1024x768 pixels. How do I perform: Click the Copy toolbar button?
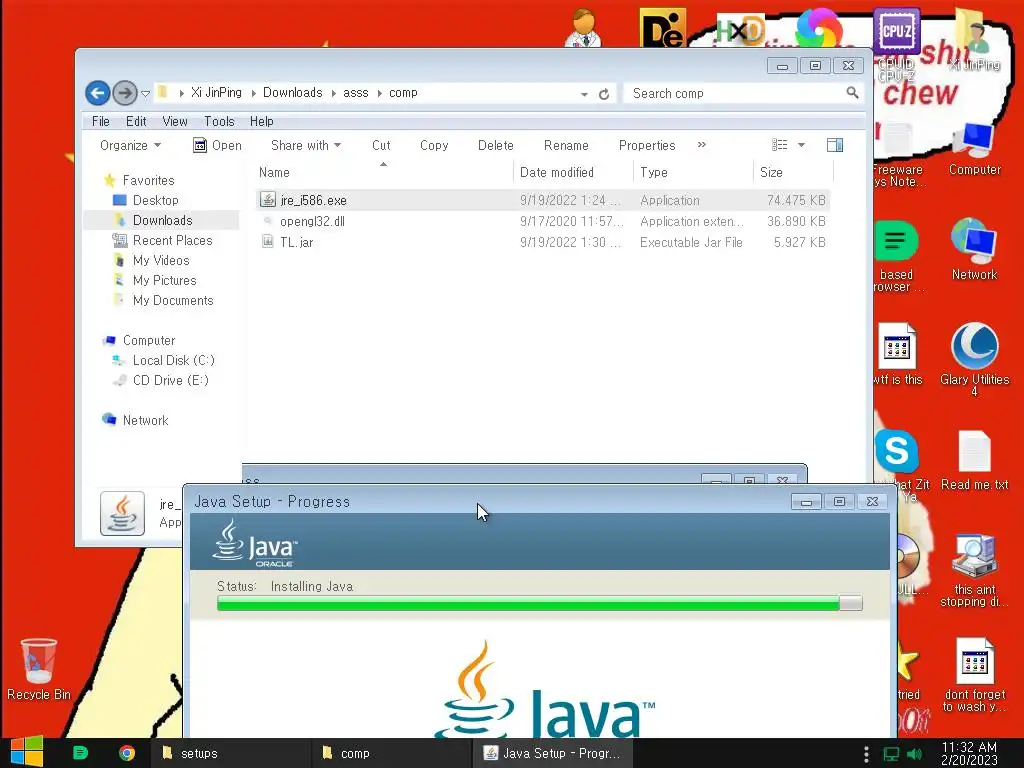(x=434, y=145)
